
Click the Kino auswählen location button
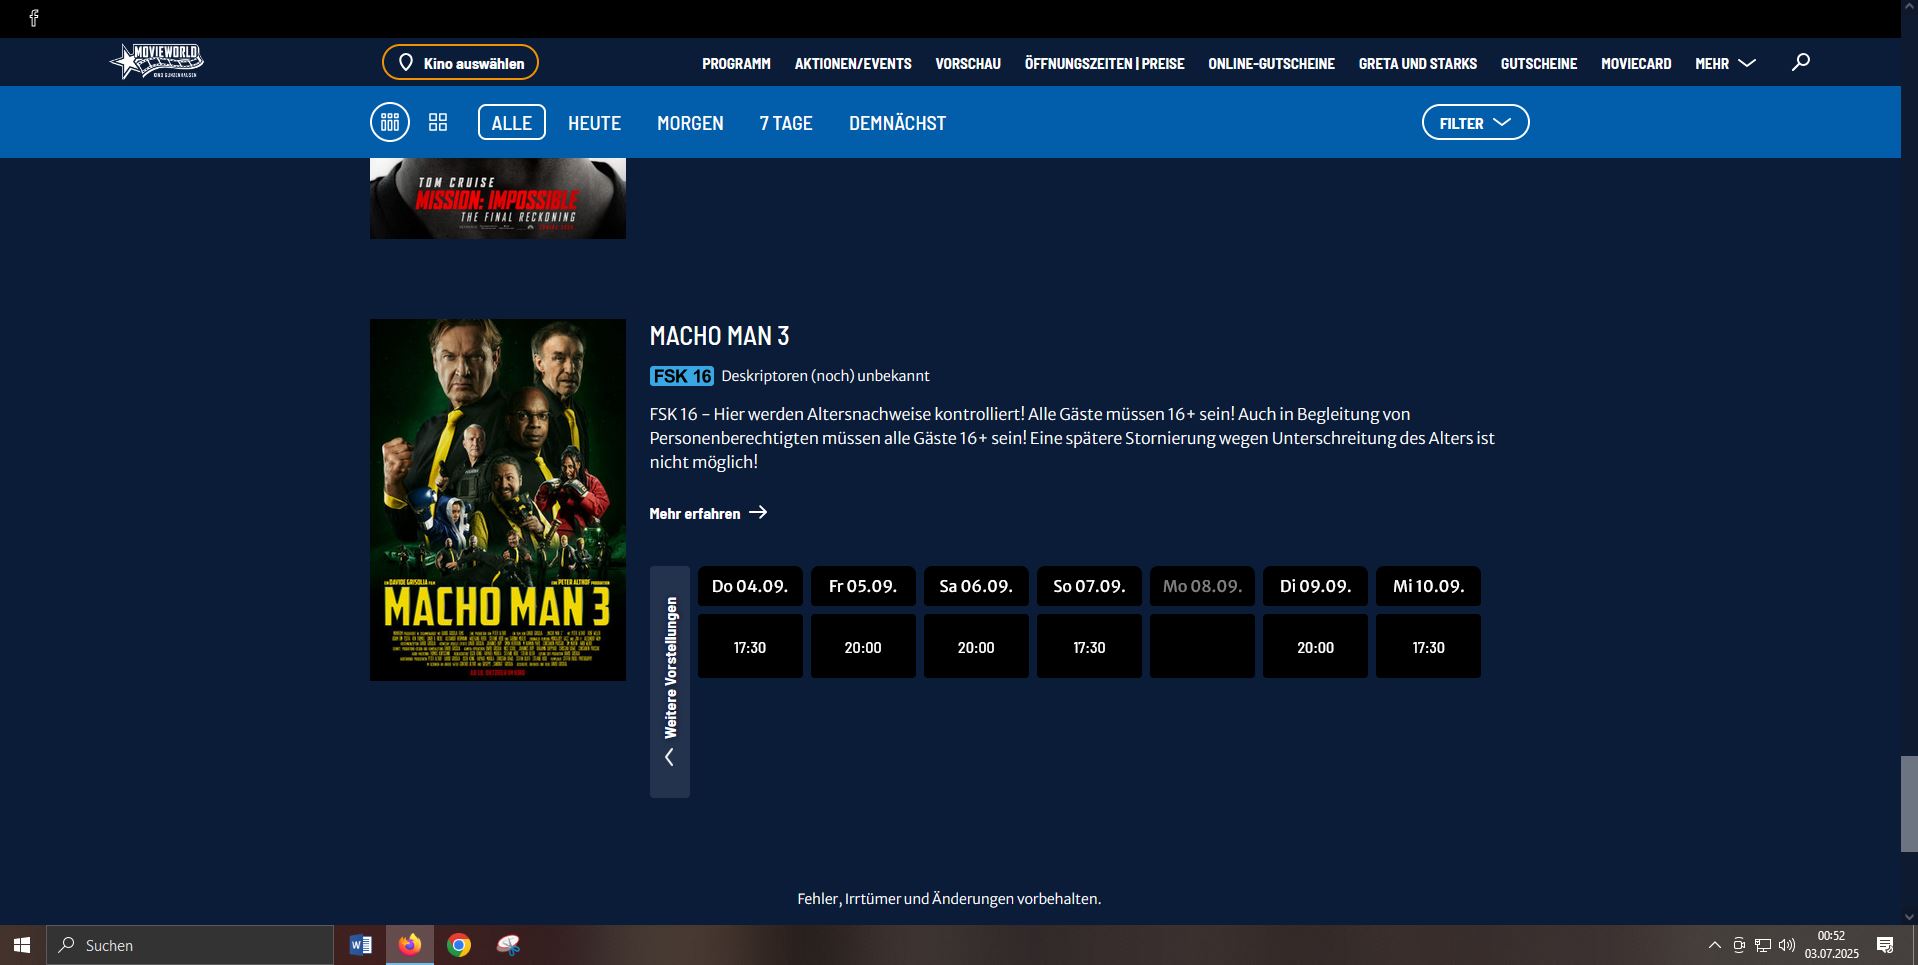click(x=460, y=63)
